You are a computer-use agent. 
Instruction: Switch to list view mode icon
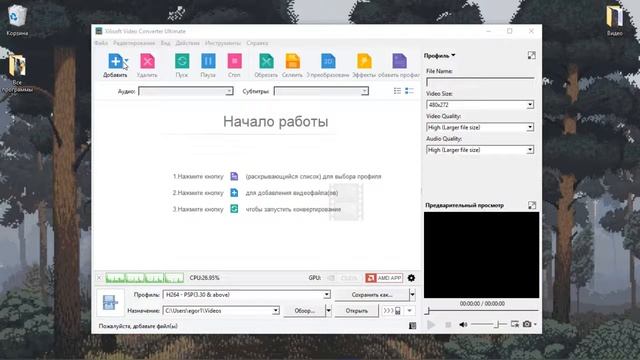pyautogui.click(x=397, y=91)
